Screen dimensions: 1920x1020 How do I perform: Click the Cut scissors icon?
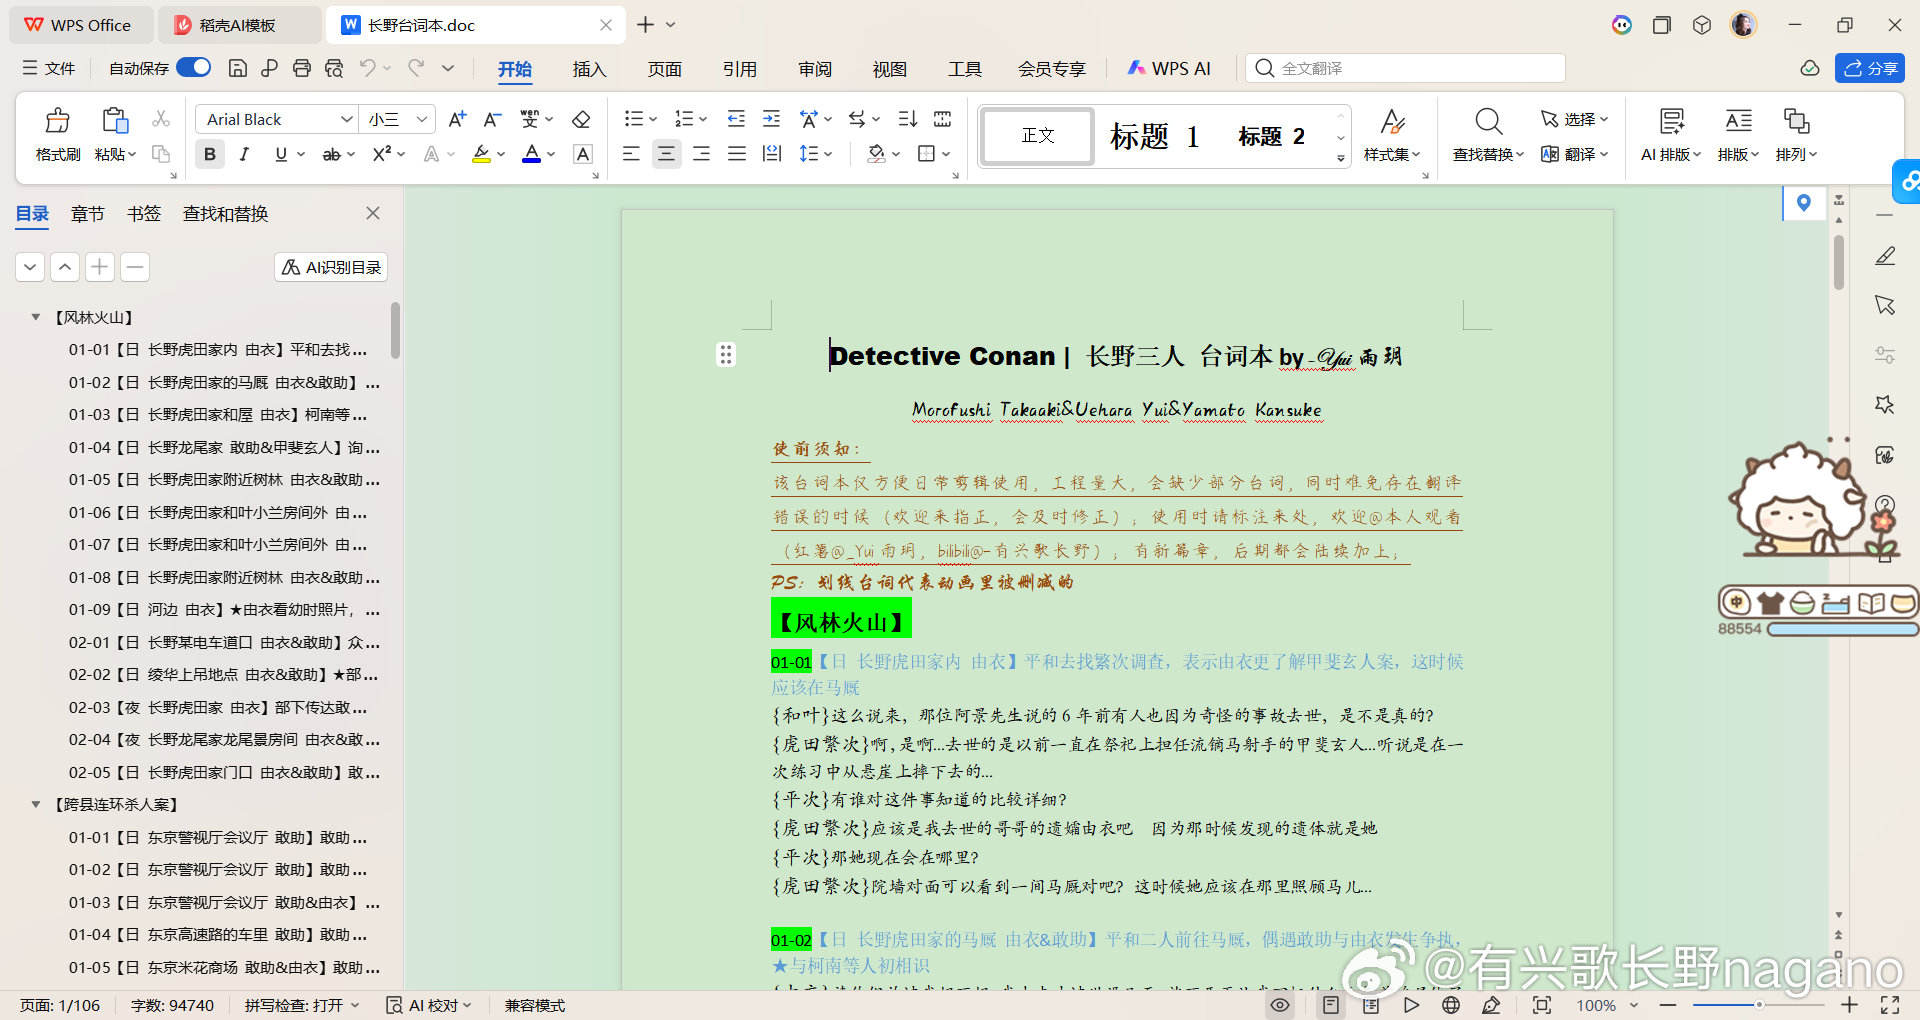[161, 119]
